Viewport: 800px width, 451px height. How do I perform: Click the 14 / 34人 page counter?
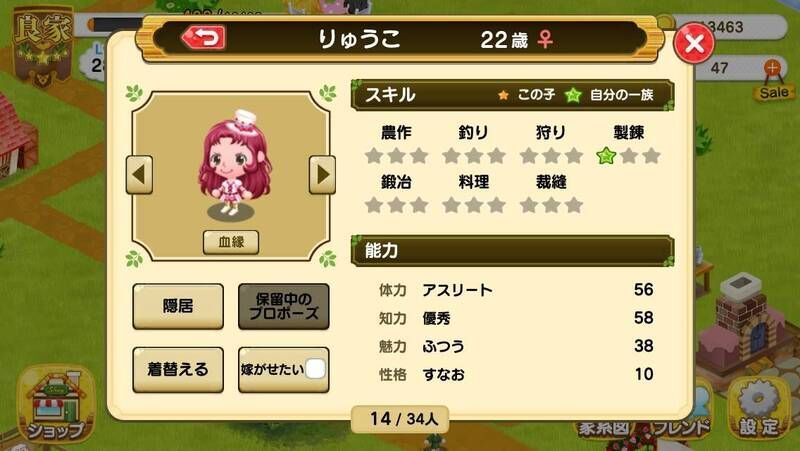tap(400, 419)
